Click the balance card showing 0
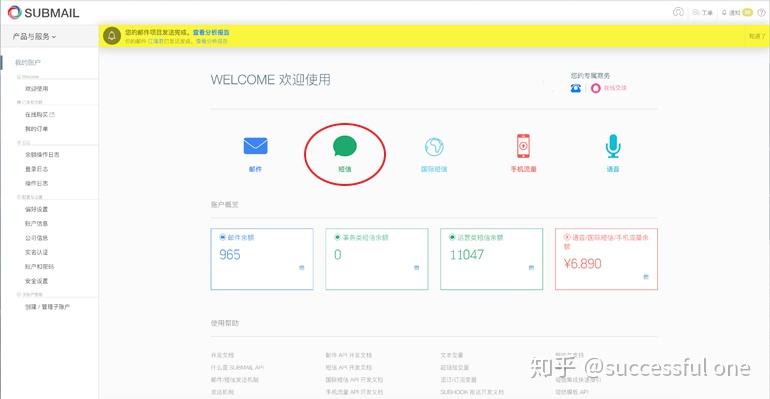The height and width of the screenshot is (399, 770). 377,259
